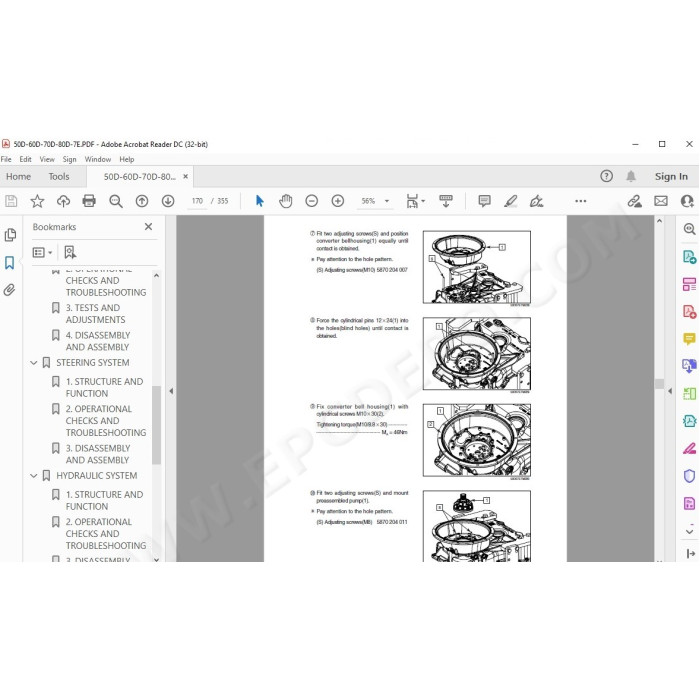Zoom out with minus icon

312,201
